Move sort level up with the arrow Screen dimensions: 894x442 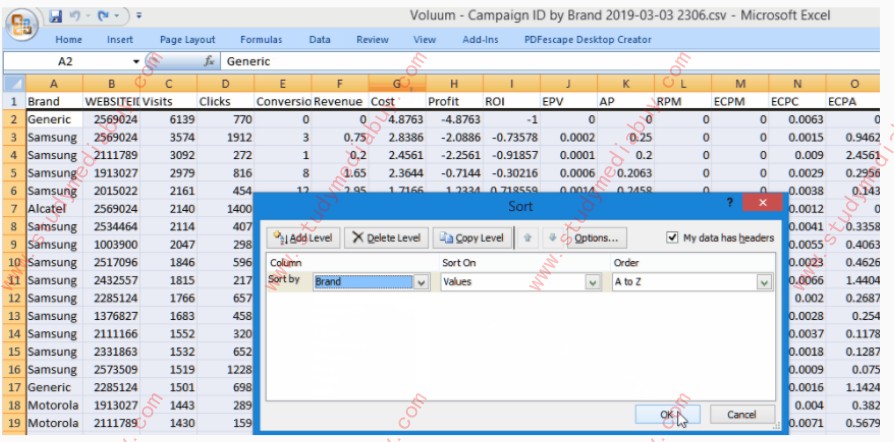(527, 238)
